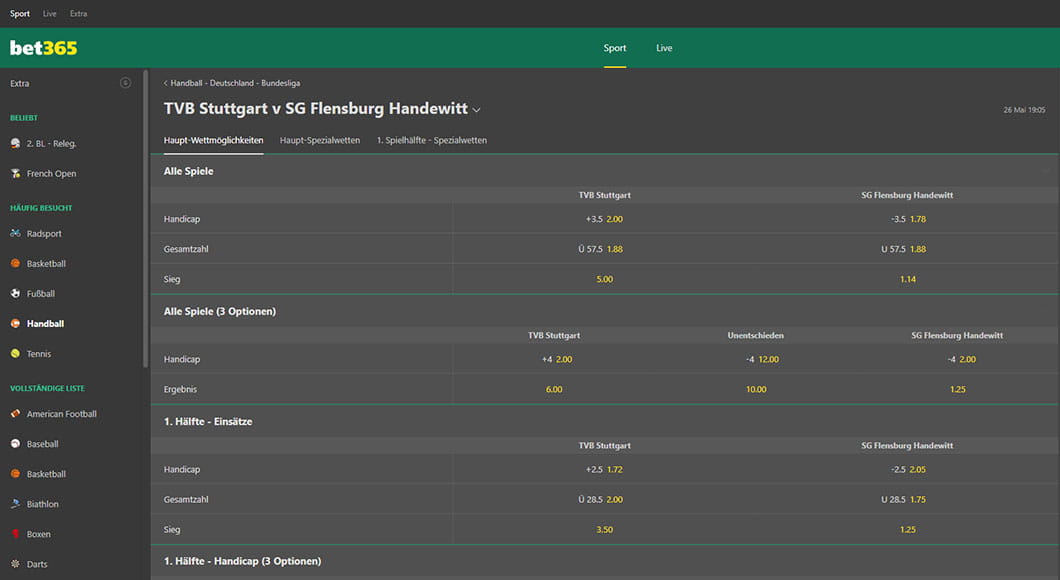The width and height of the screenshot is (1060, 580).
Task: Bet first-half -2.5 handicap at 2.05
Action: [x=908, y=469]
